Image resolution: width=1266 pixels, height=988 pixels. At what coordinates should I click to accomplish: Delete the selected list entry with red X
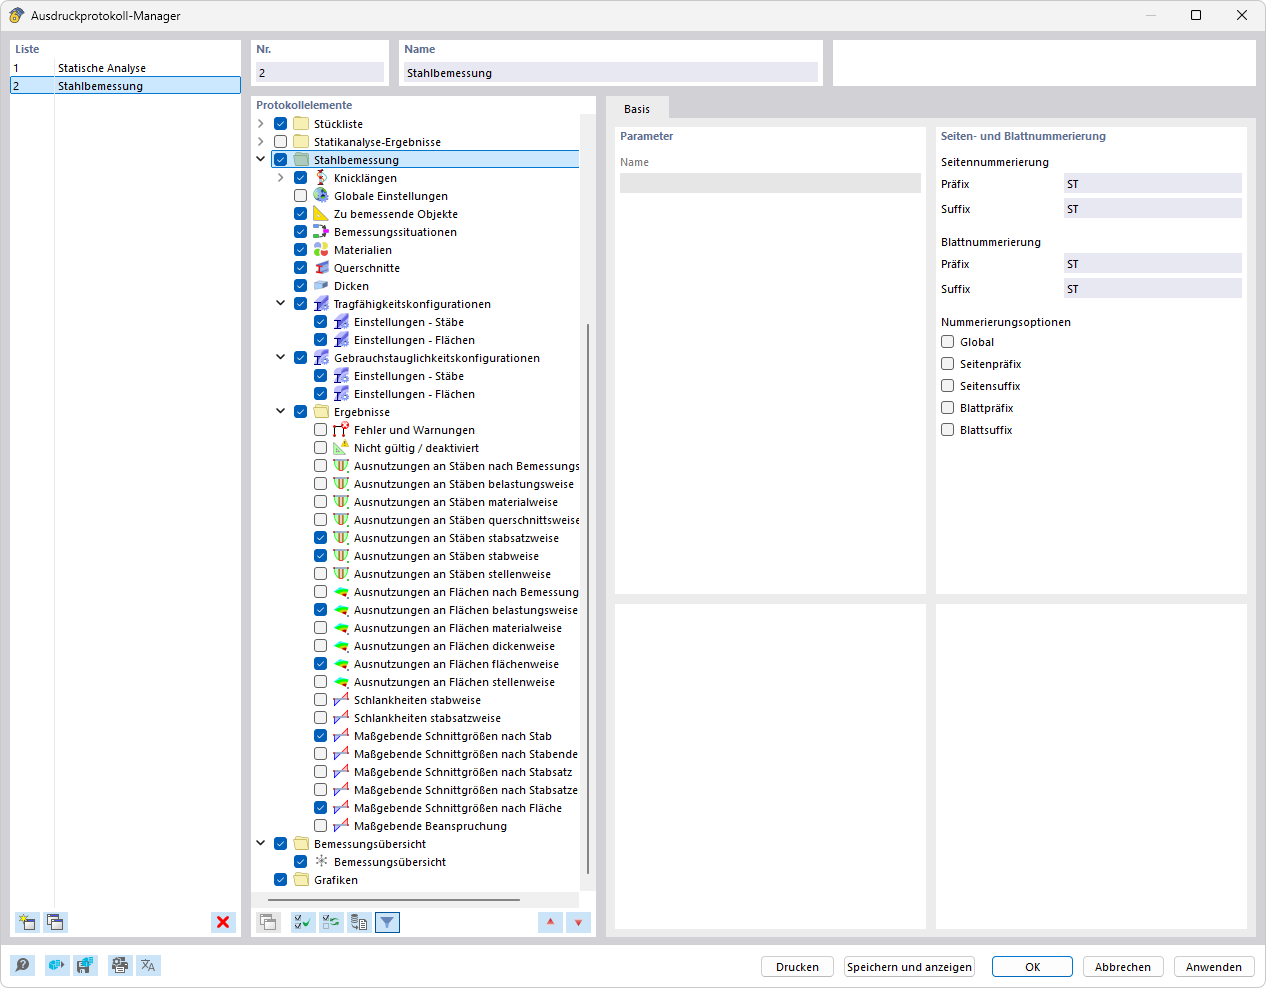[x=223, y=922]
